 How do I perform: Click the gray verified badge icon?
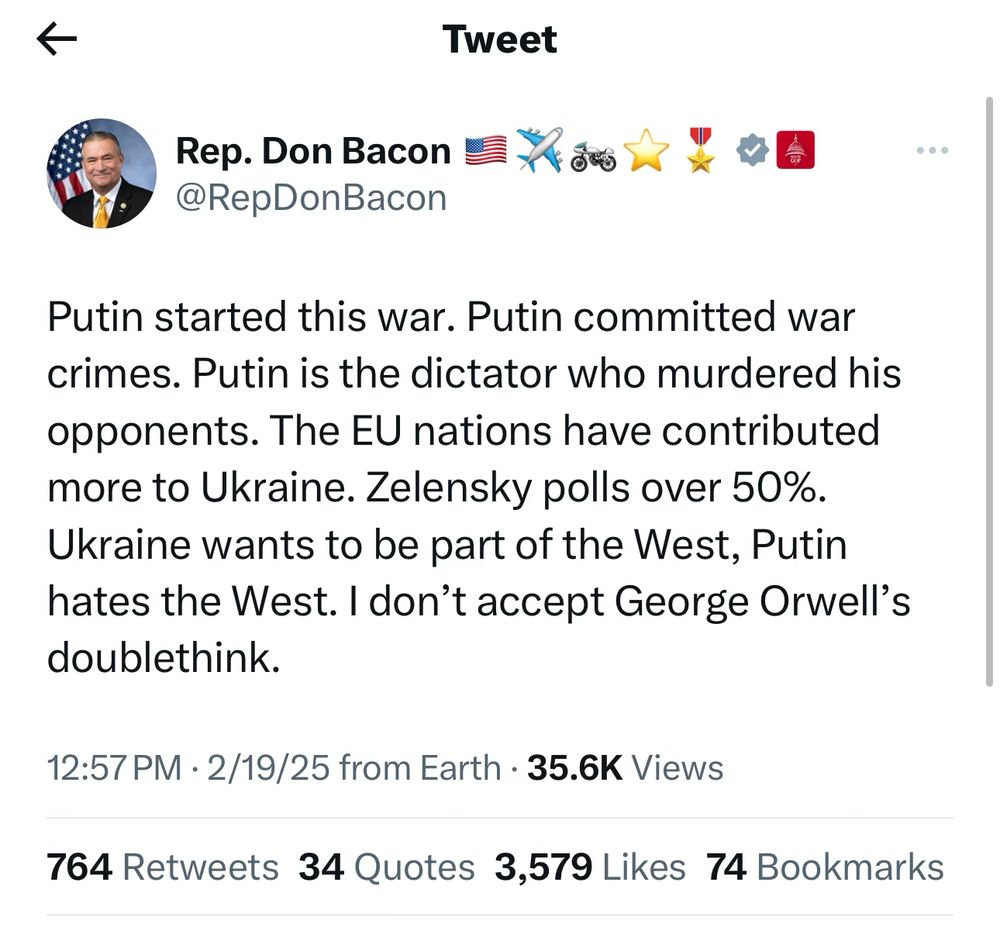tap(752, 150)
